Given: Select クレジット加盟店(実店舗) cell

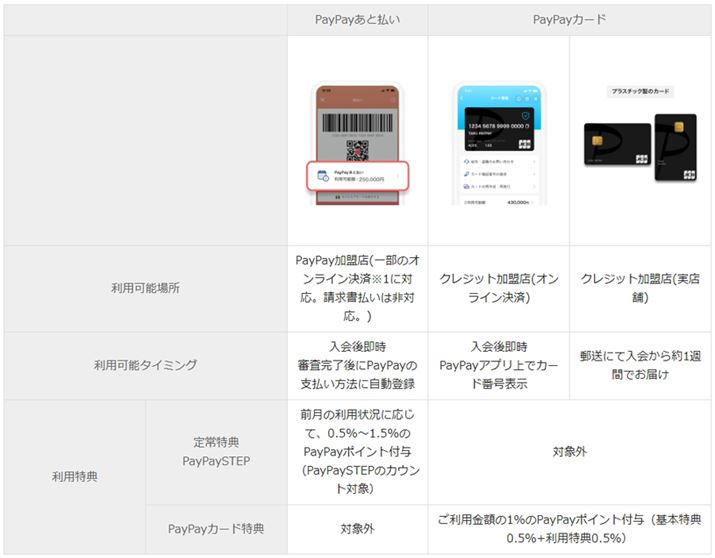Looking at the screenshot, I should click(640, 288).
